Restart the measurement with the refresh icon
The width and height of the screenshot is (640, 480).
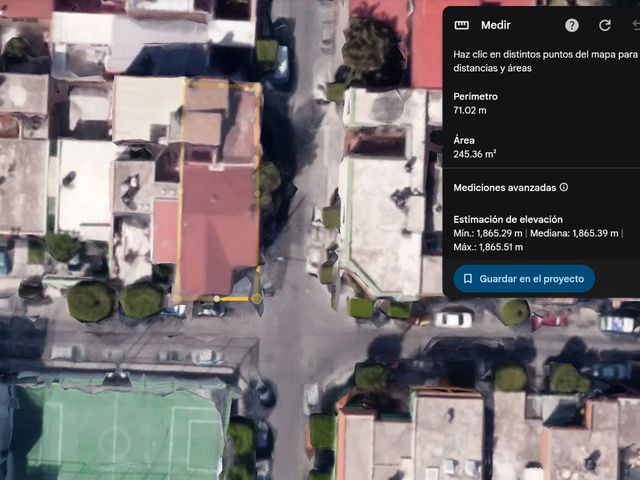[604, 25]
